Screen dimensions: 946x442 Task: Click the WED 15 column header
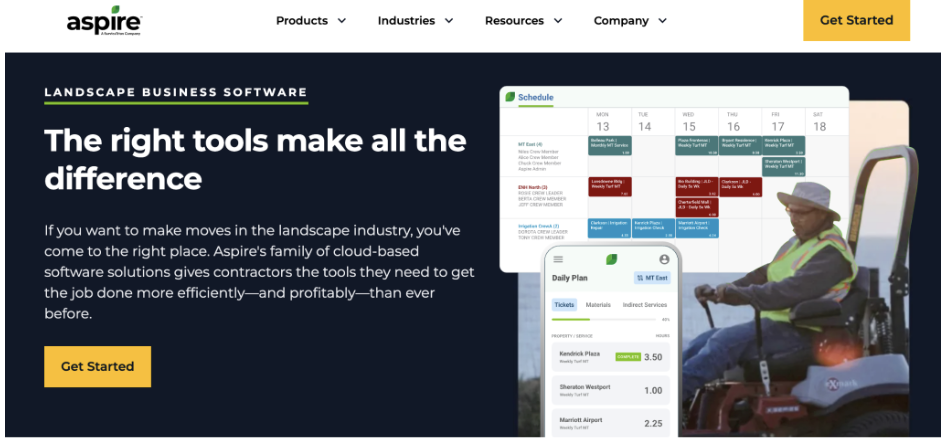point(689,122)
